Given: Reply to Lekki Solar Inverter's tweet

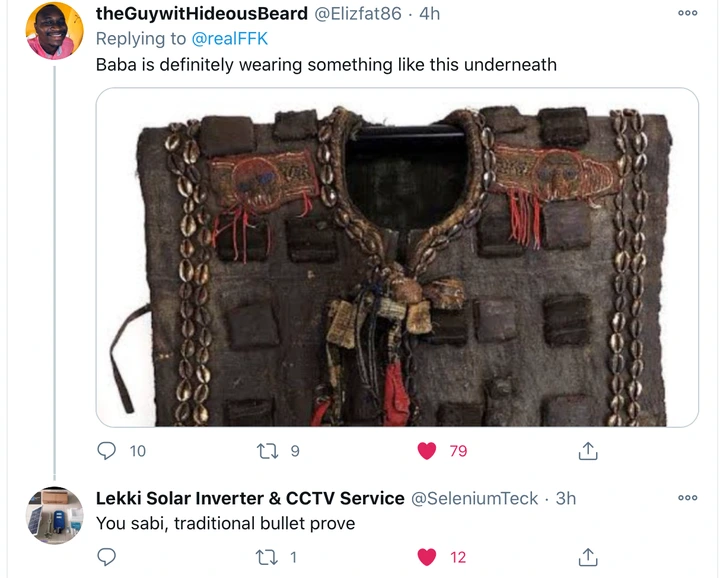Looking at the screenshot, I should click(107, 557).
